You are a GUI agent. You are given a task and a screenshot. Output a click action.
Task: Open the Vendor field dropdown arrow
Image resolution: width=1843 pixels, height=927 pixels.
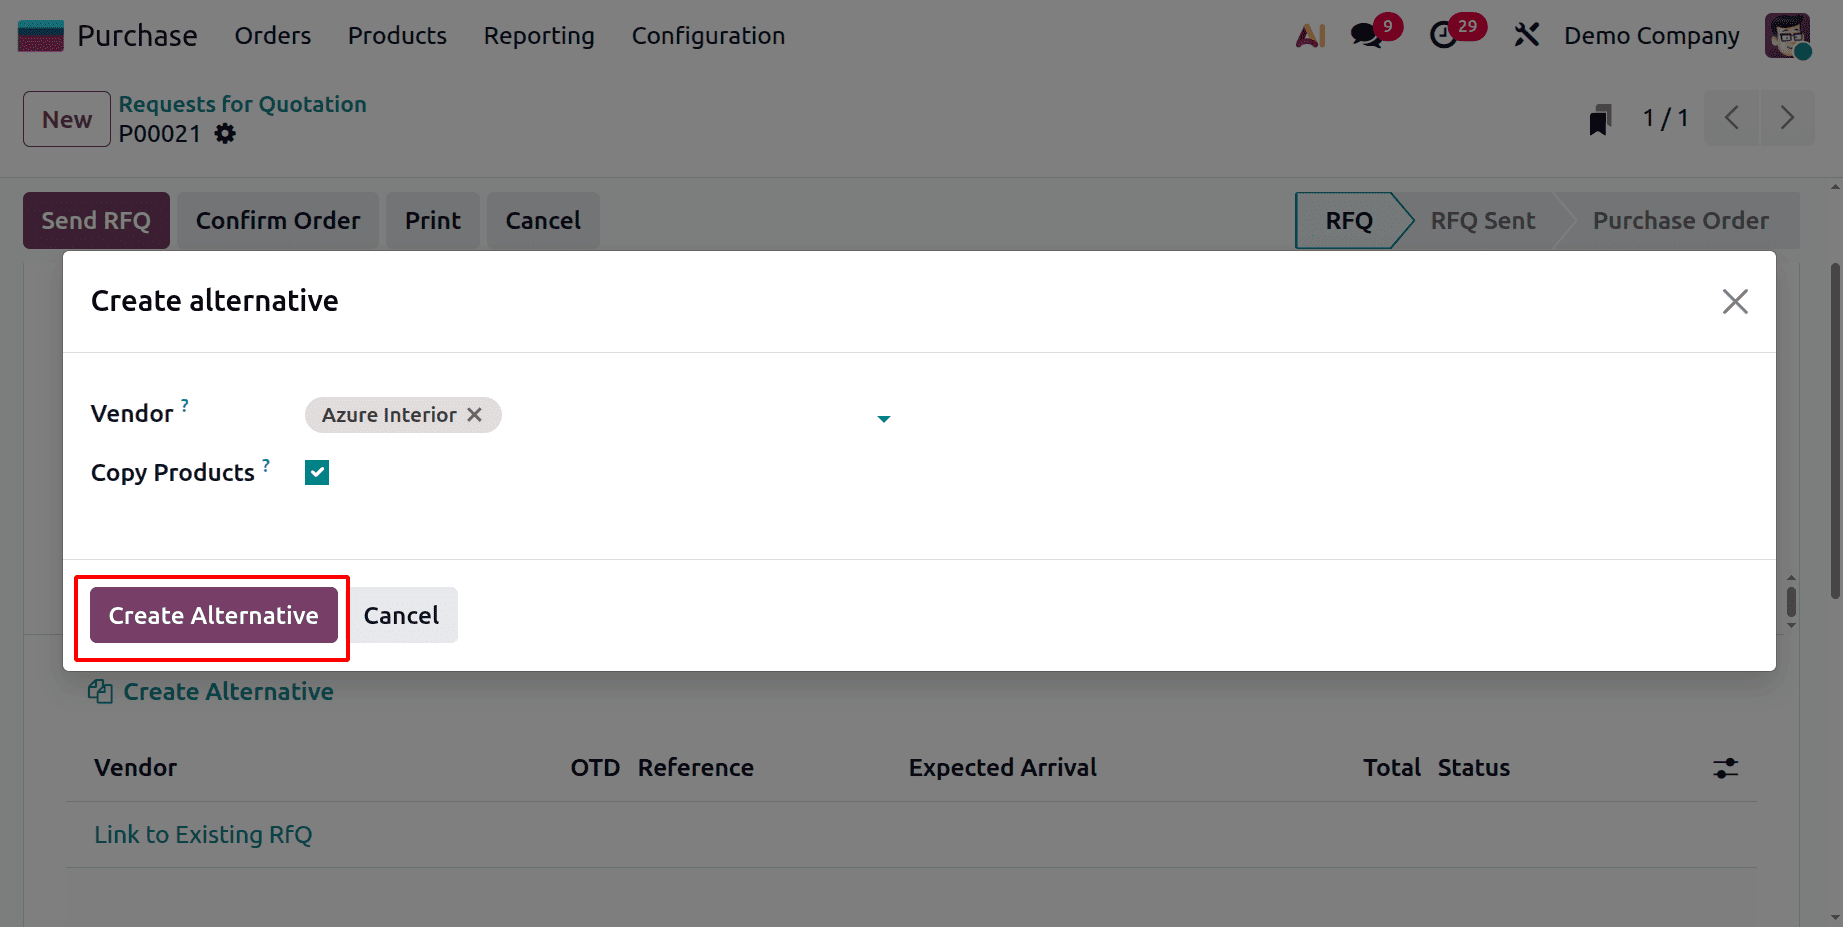883,418
